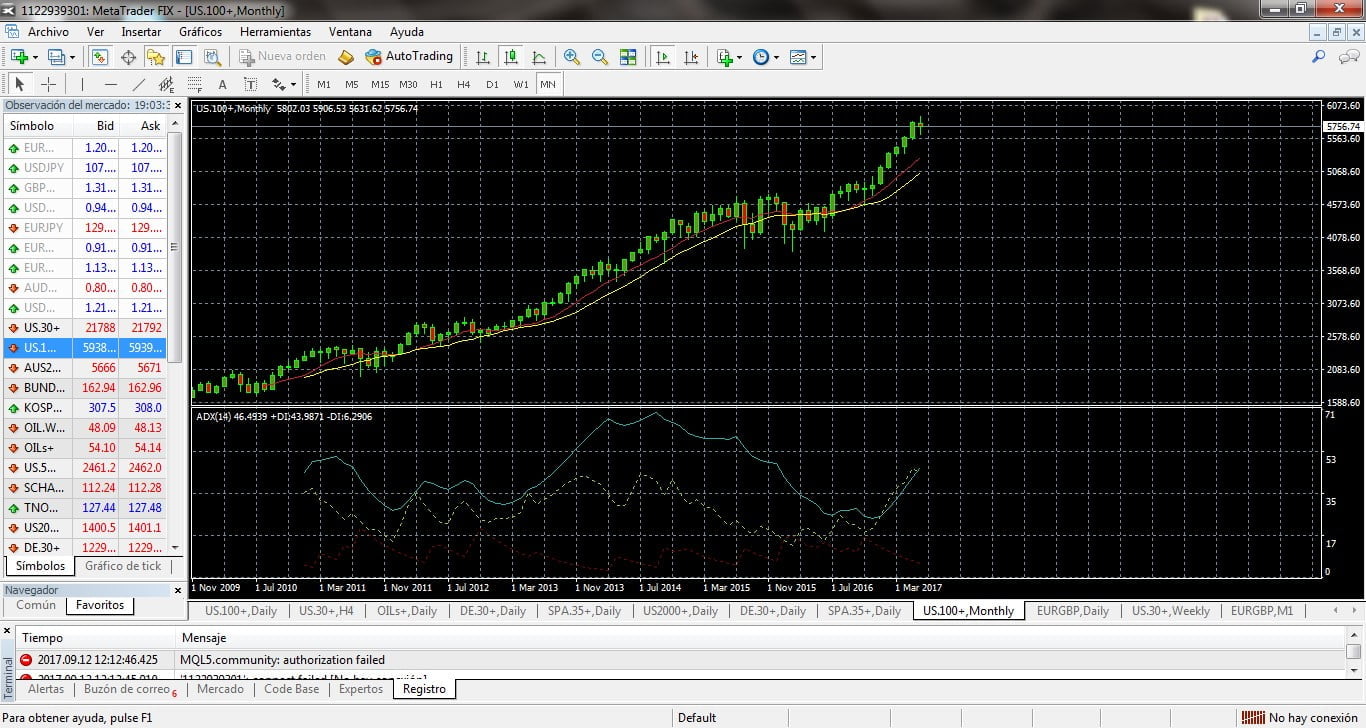Draw a trendline with the diagonal line tool
The image size is (1366, 728).
[x=139, y=85]
